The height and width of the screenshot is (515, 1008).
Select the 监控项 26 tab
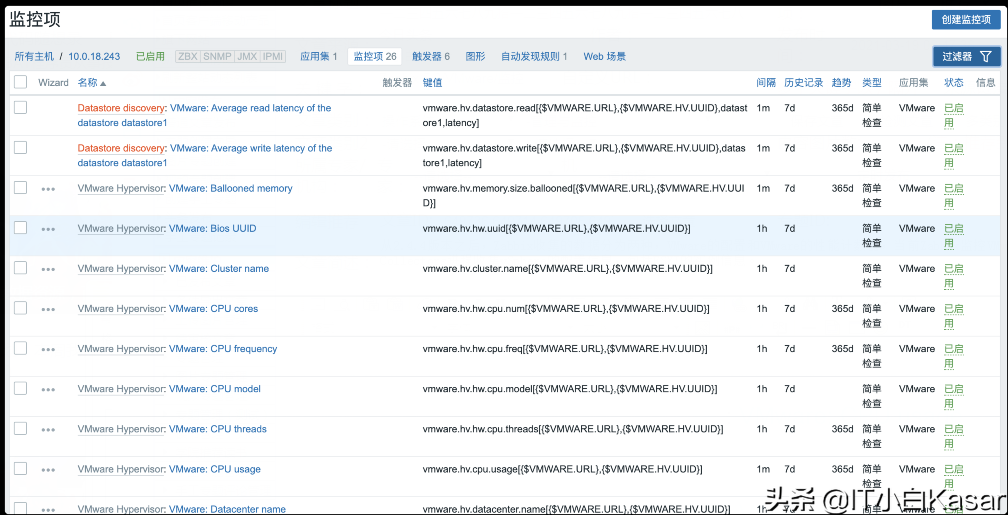(375, 57)
